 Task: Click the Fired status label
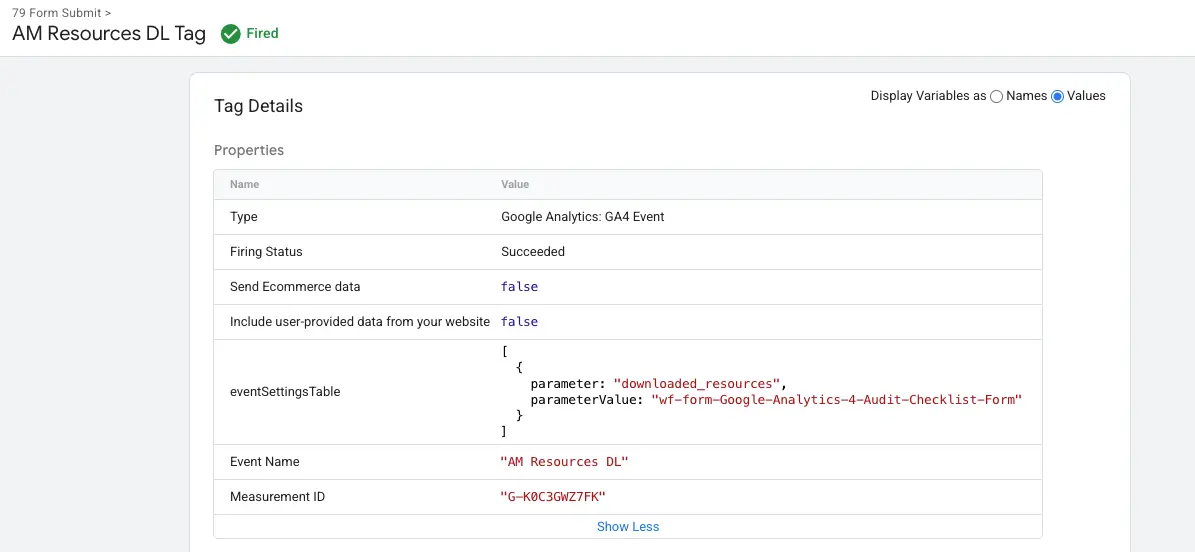pos(262,34)
